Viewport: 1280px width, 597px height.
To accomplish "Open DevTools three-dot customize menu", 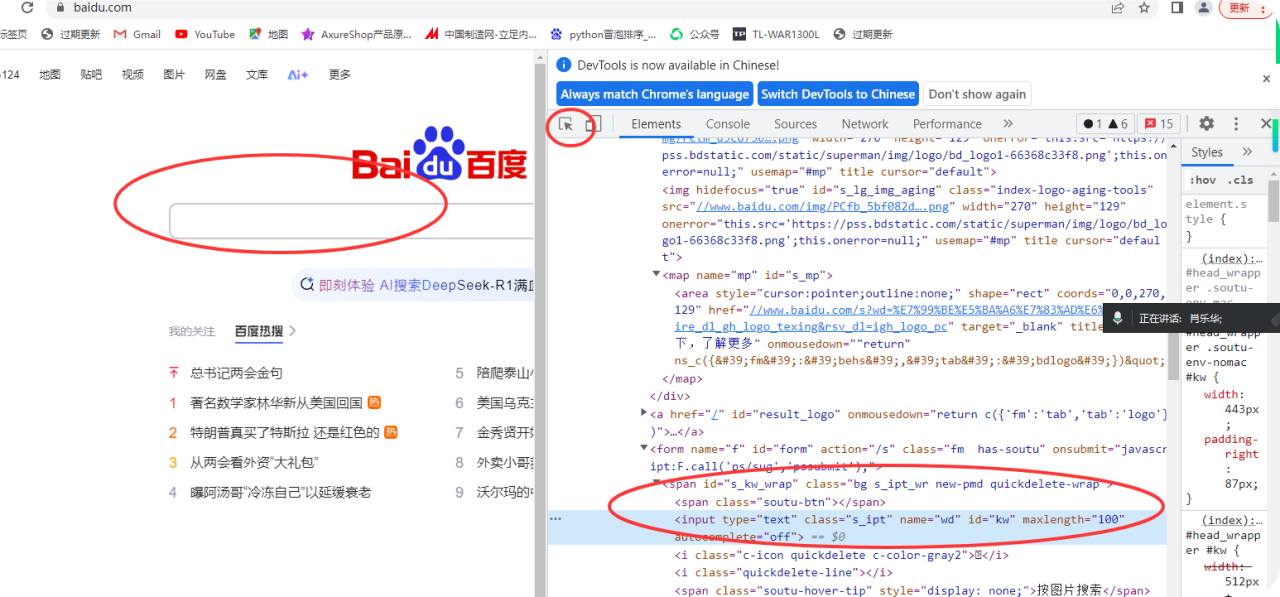I will [x=1236, y=124].
